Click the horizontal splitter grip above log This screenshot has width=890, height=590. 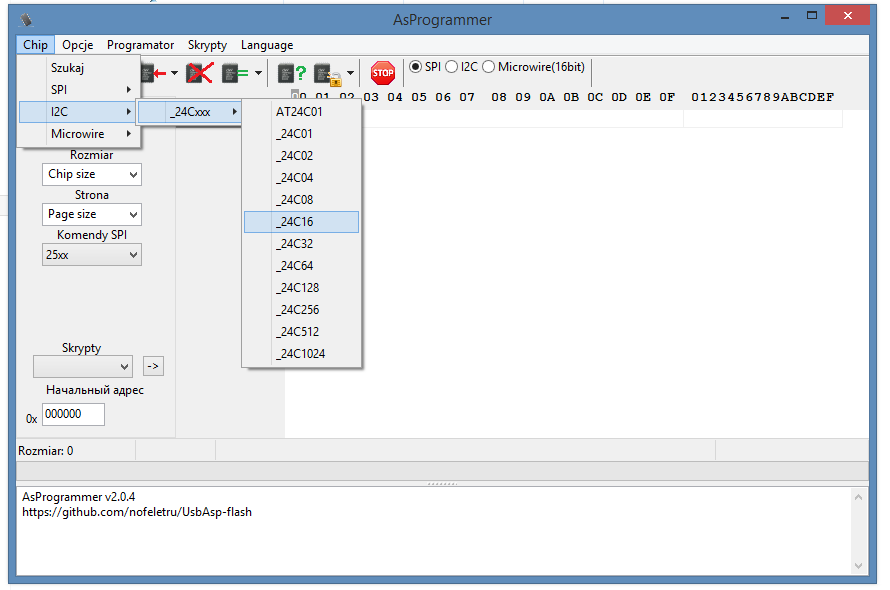pyautogui.click(x=443, y=484)
